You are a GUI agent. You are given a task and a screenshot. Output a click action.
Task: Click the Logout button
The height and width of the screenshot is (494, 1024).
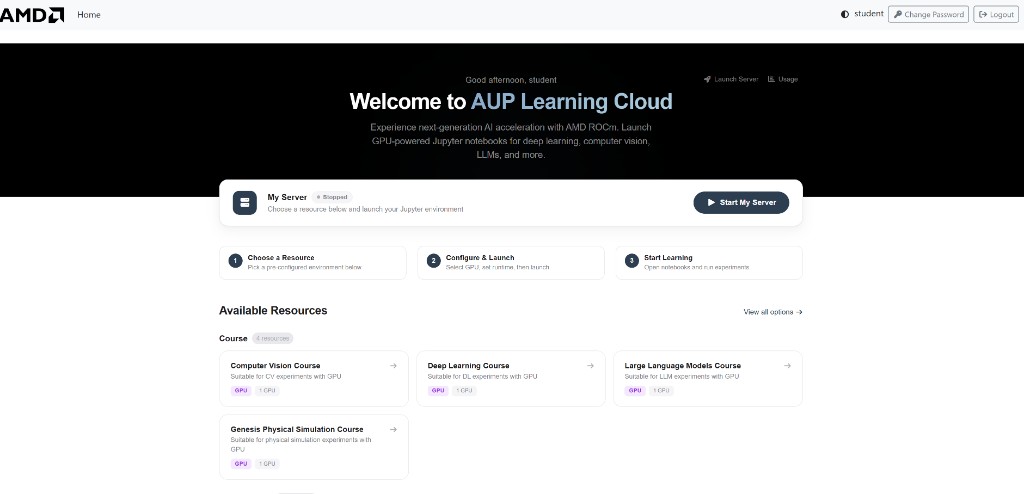[x=996, y=14]
